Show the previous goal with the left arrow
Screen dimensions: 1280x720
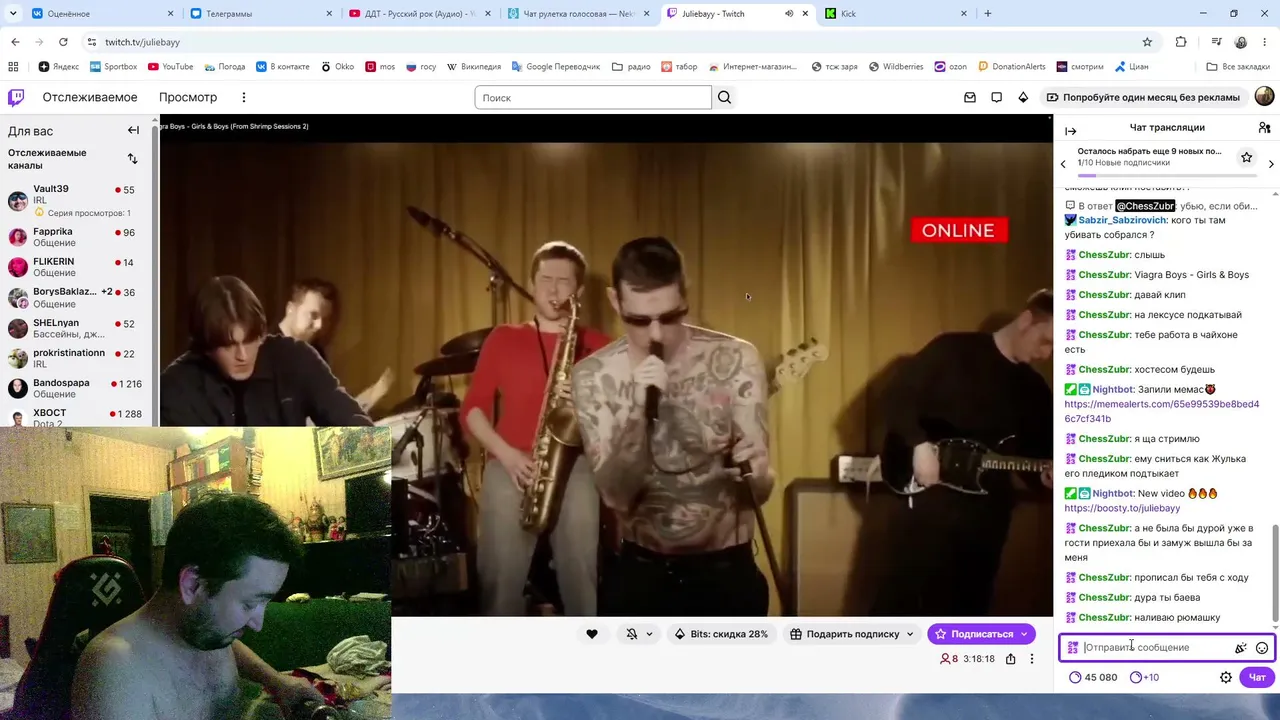pyautogui.click(x=1063, y=164)
